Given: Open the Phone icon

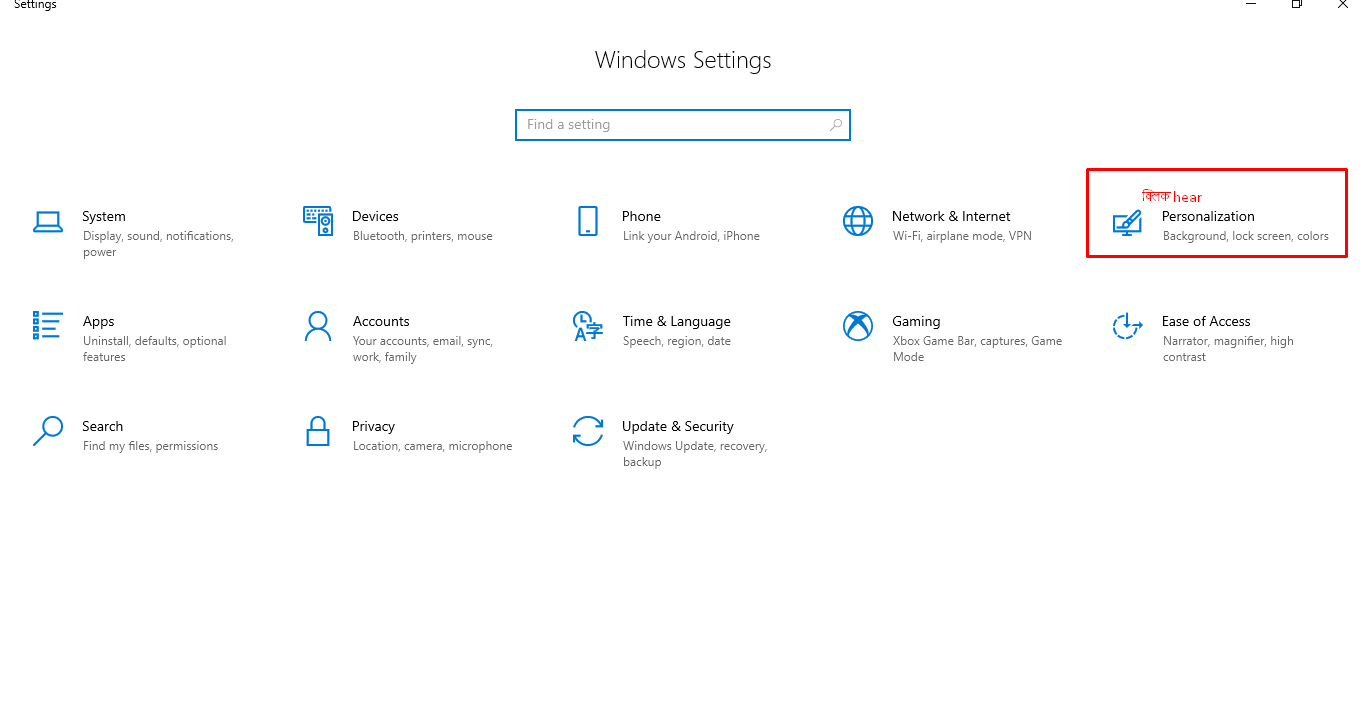Looking at the screenshot, I should point(588,221).
